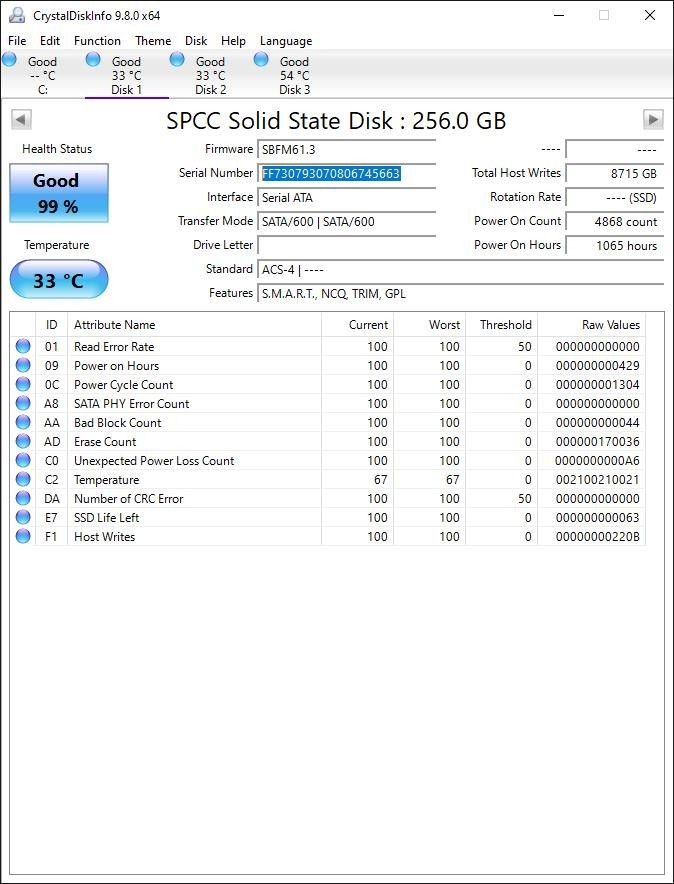Click status orb of SSD Life Left row
Viewport: 674px width, 884px height.
pyautogui.click(x=23, y=517)
